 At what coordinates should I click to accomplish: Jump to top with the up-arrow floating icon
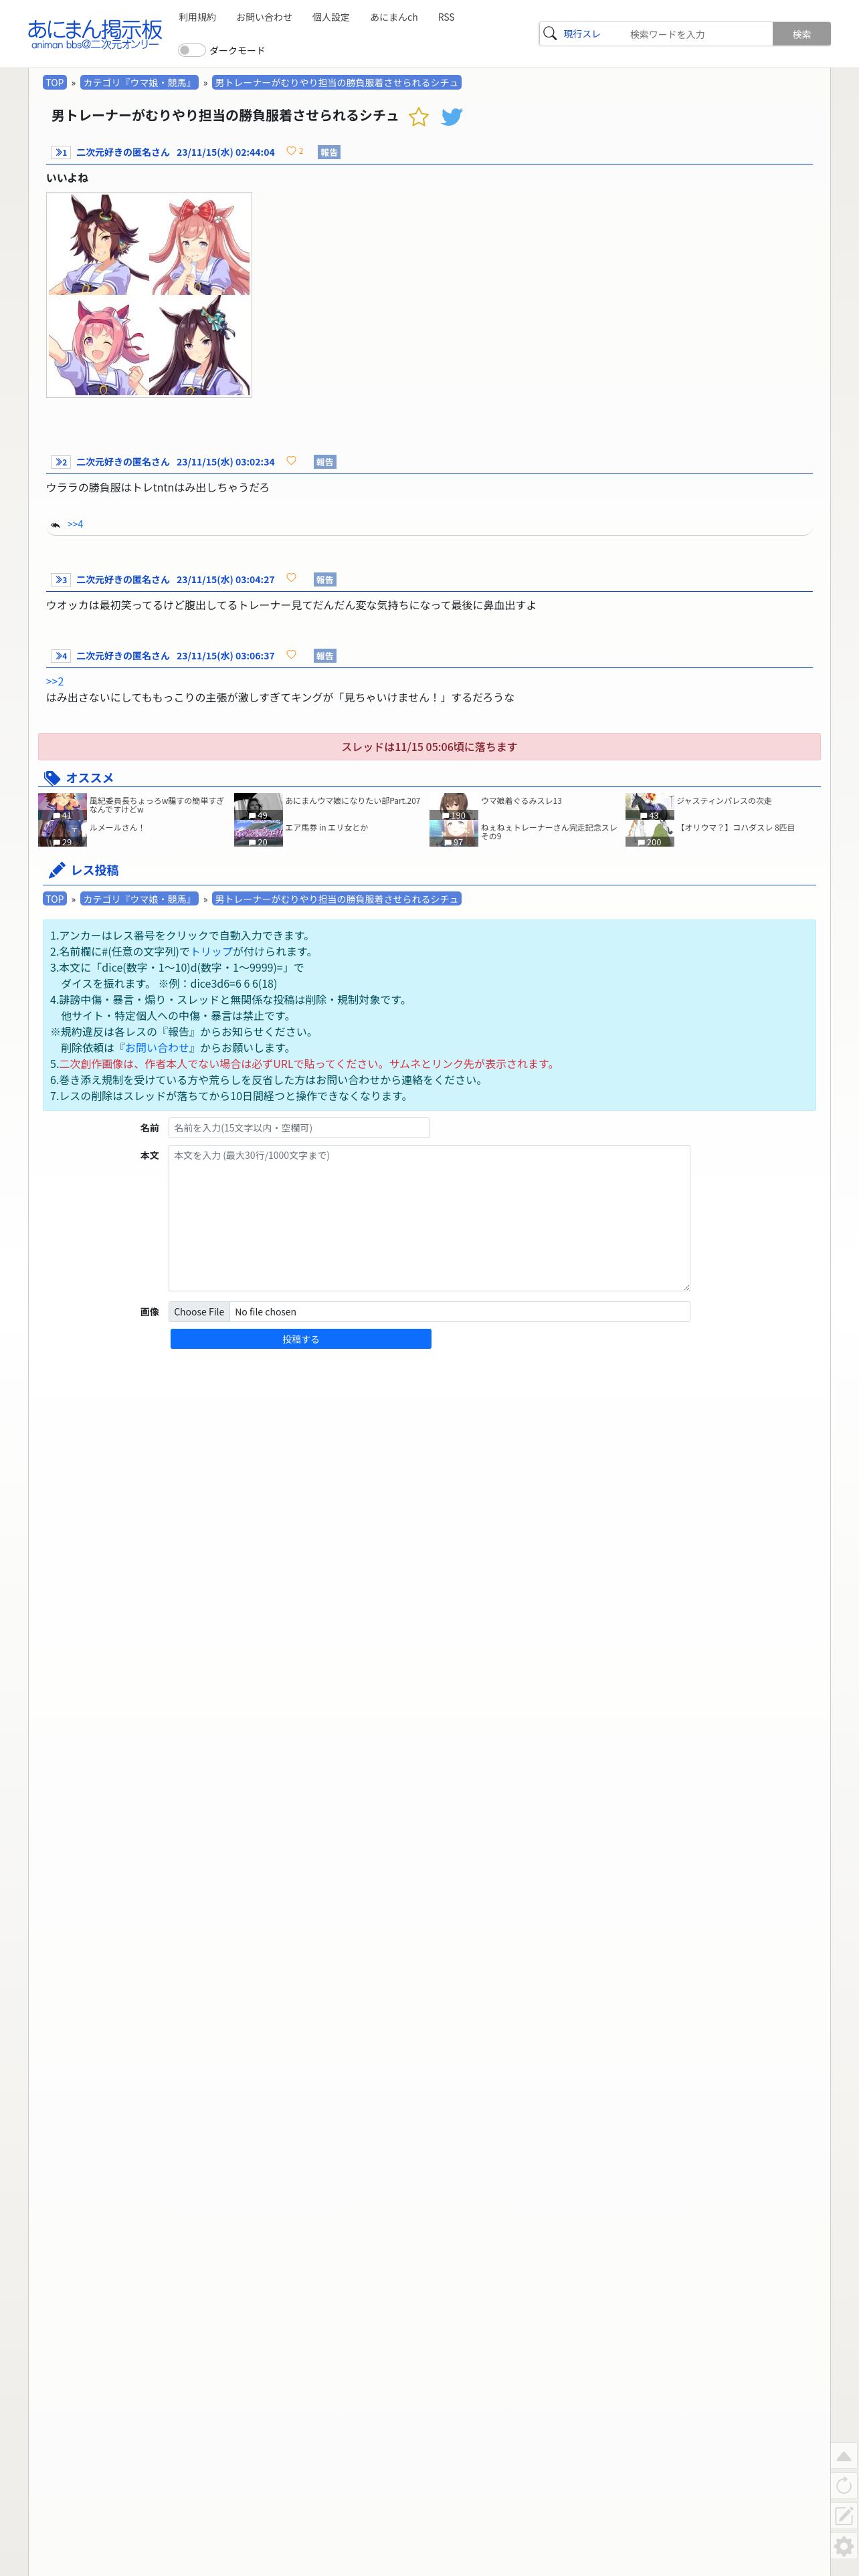click(844, 2455)
